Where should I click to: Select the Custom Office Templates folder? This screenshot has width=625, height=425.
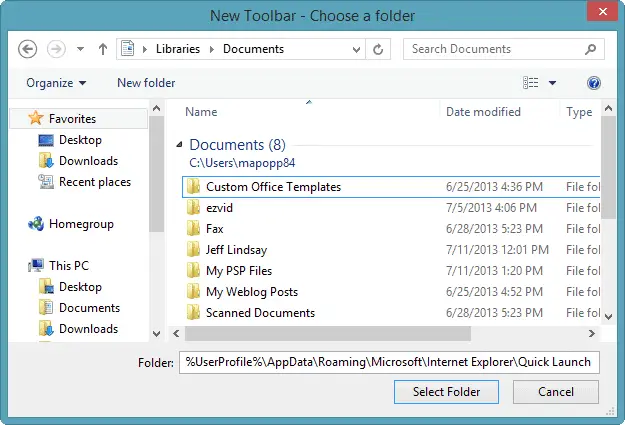tap(391, 187)
